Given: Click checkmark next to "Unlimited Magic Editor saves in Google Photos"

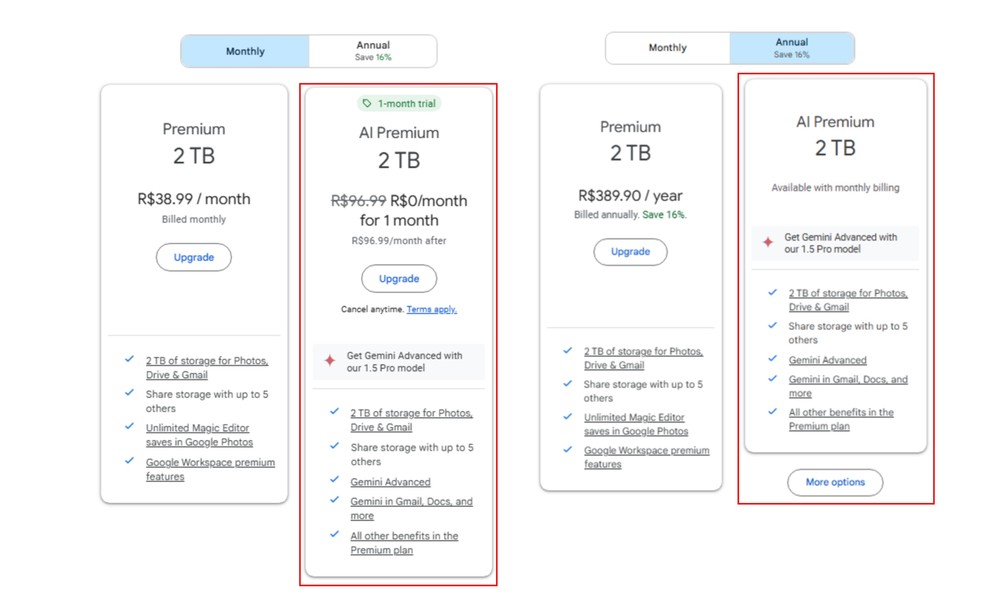Looking at the screenshot, I should pyautogui.click(x=129, y=428).
